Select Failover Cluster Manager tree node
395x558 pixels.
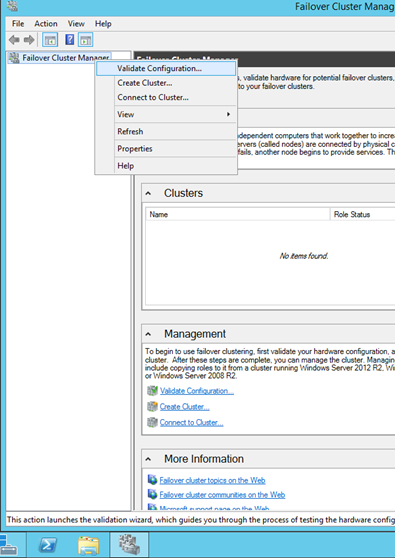point(59,58)
